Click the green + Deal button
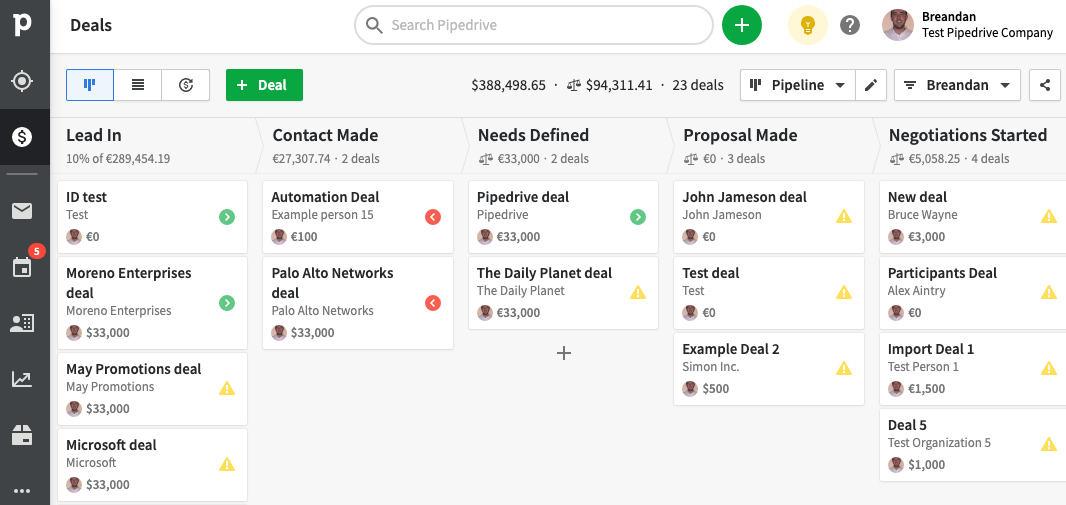 point(264,85)
